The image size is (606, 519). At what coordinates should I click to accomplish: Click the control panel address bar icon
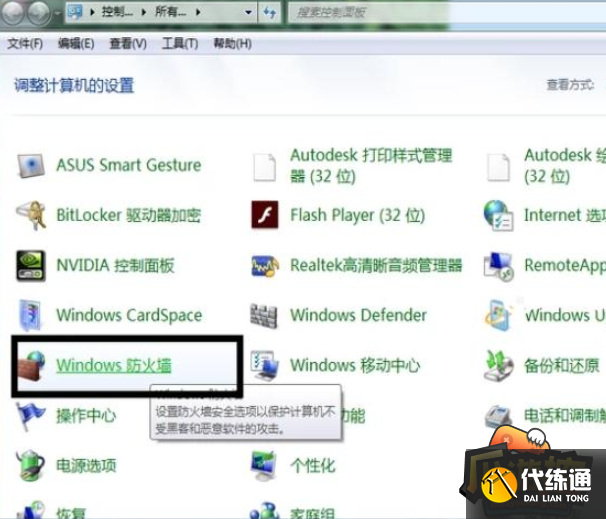pyautogui.click(x=75, y=12)
